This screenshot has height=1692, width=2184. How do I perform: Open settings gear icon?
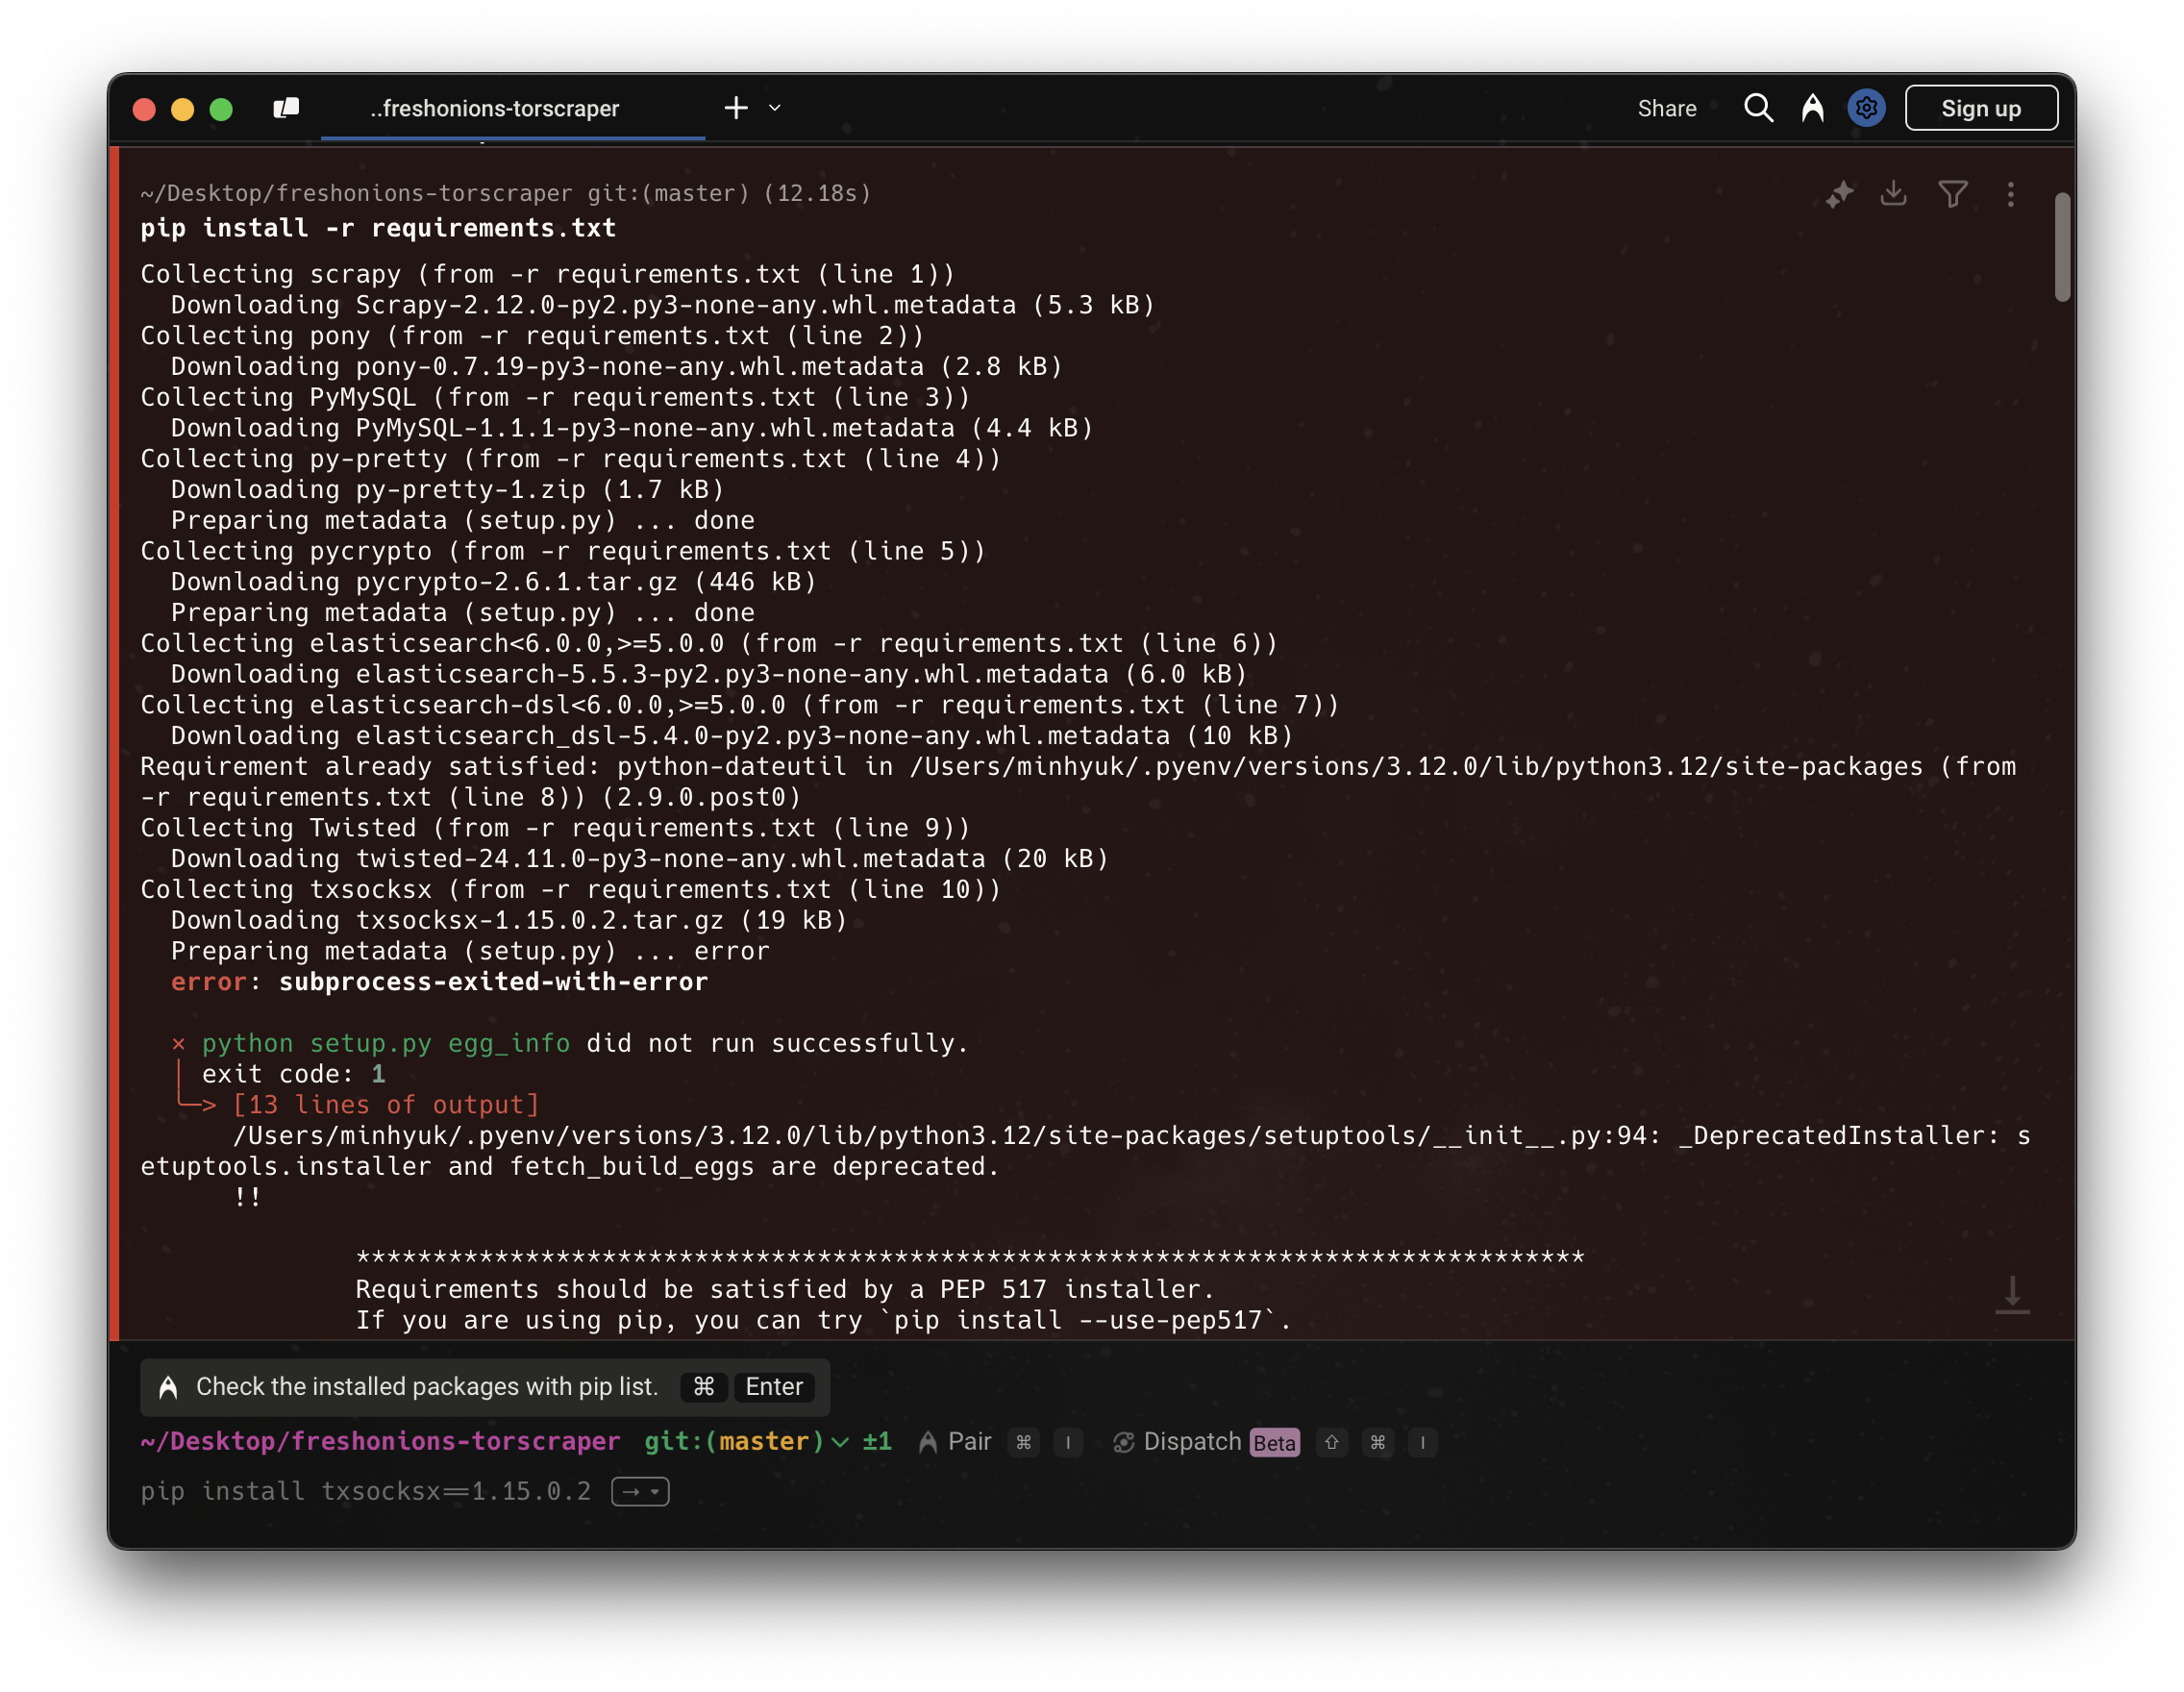pos(1866,108)
